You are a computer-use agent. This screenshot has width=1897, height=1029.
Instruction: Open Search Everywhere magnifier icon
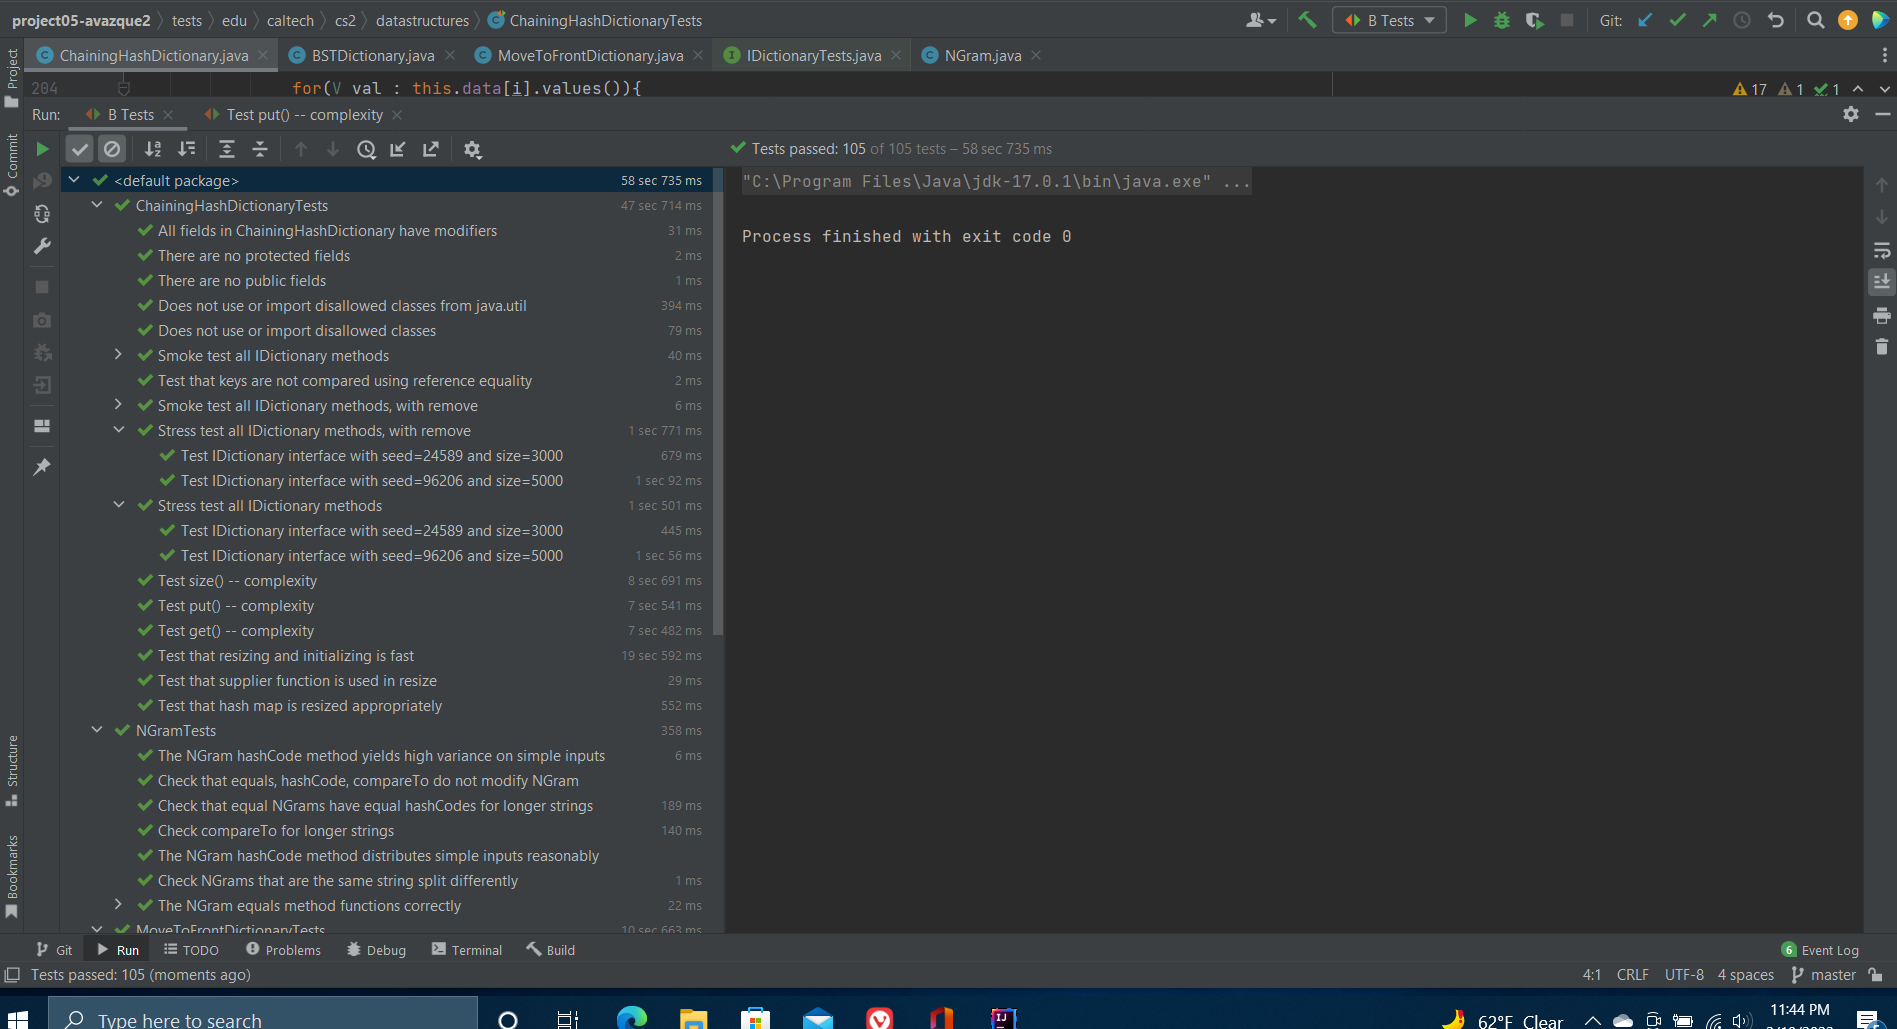coord(1815,20)
